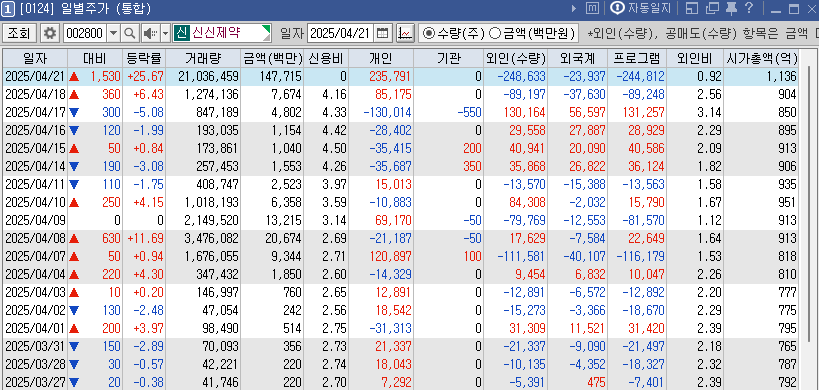The height and width of the screenshot is (390, 819).
Task: Click the 등락률 column header
Action: [144, 58]
